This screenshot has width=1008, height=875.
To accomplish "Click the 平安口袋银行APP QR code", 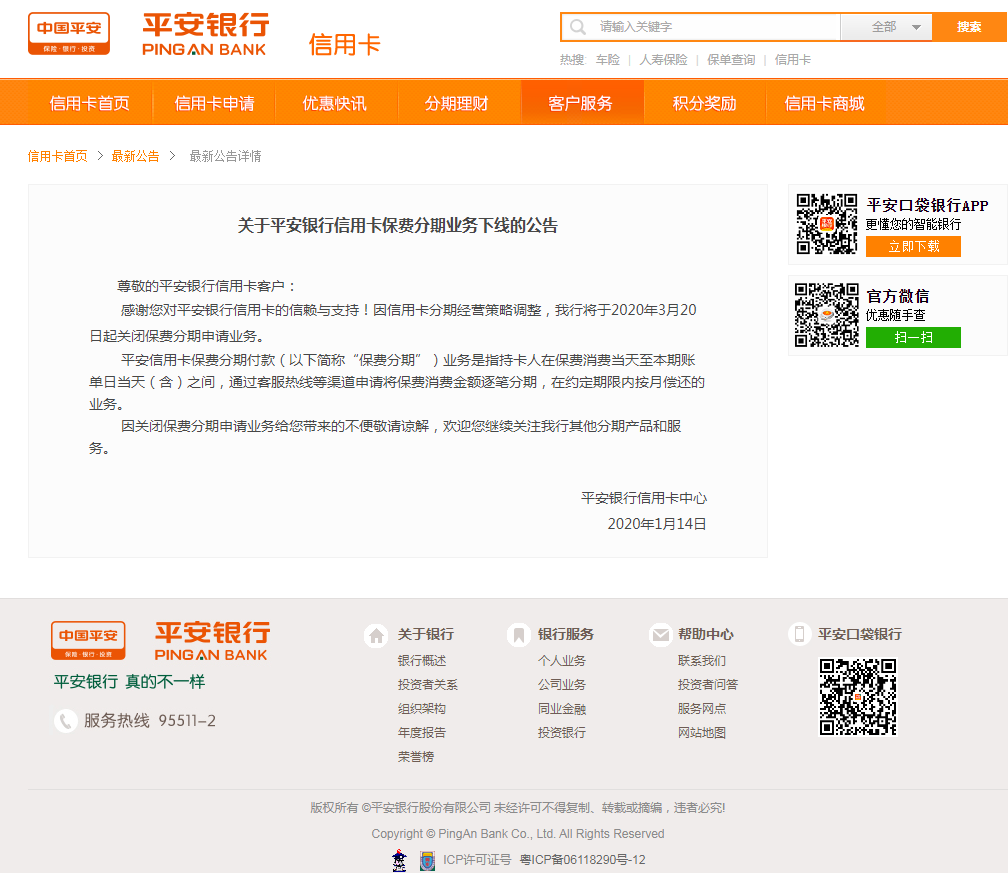I will point(827,224).
